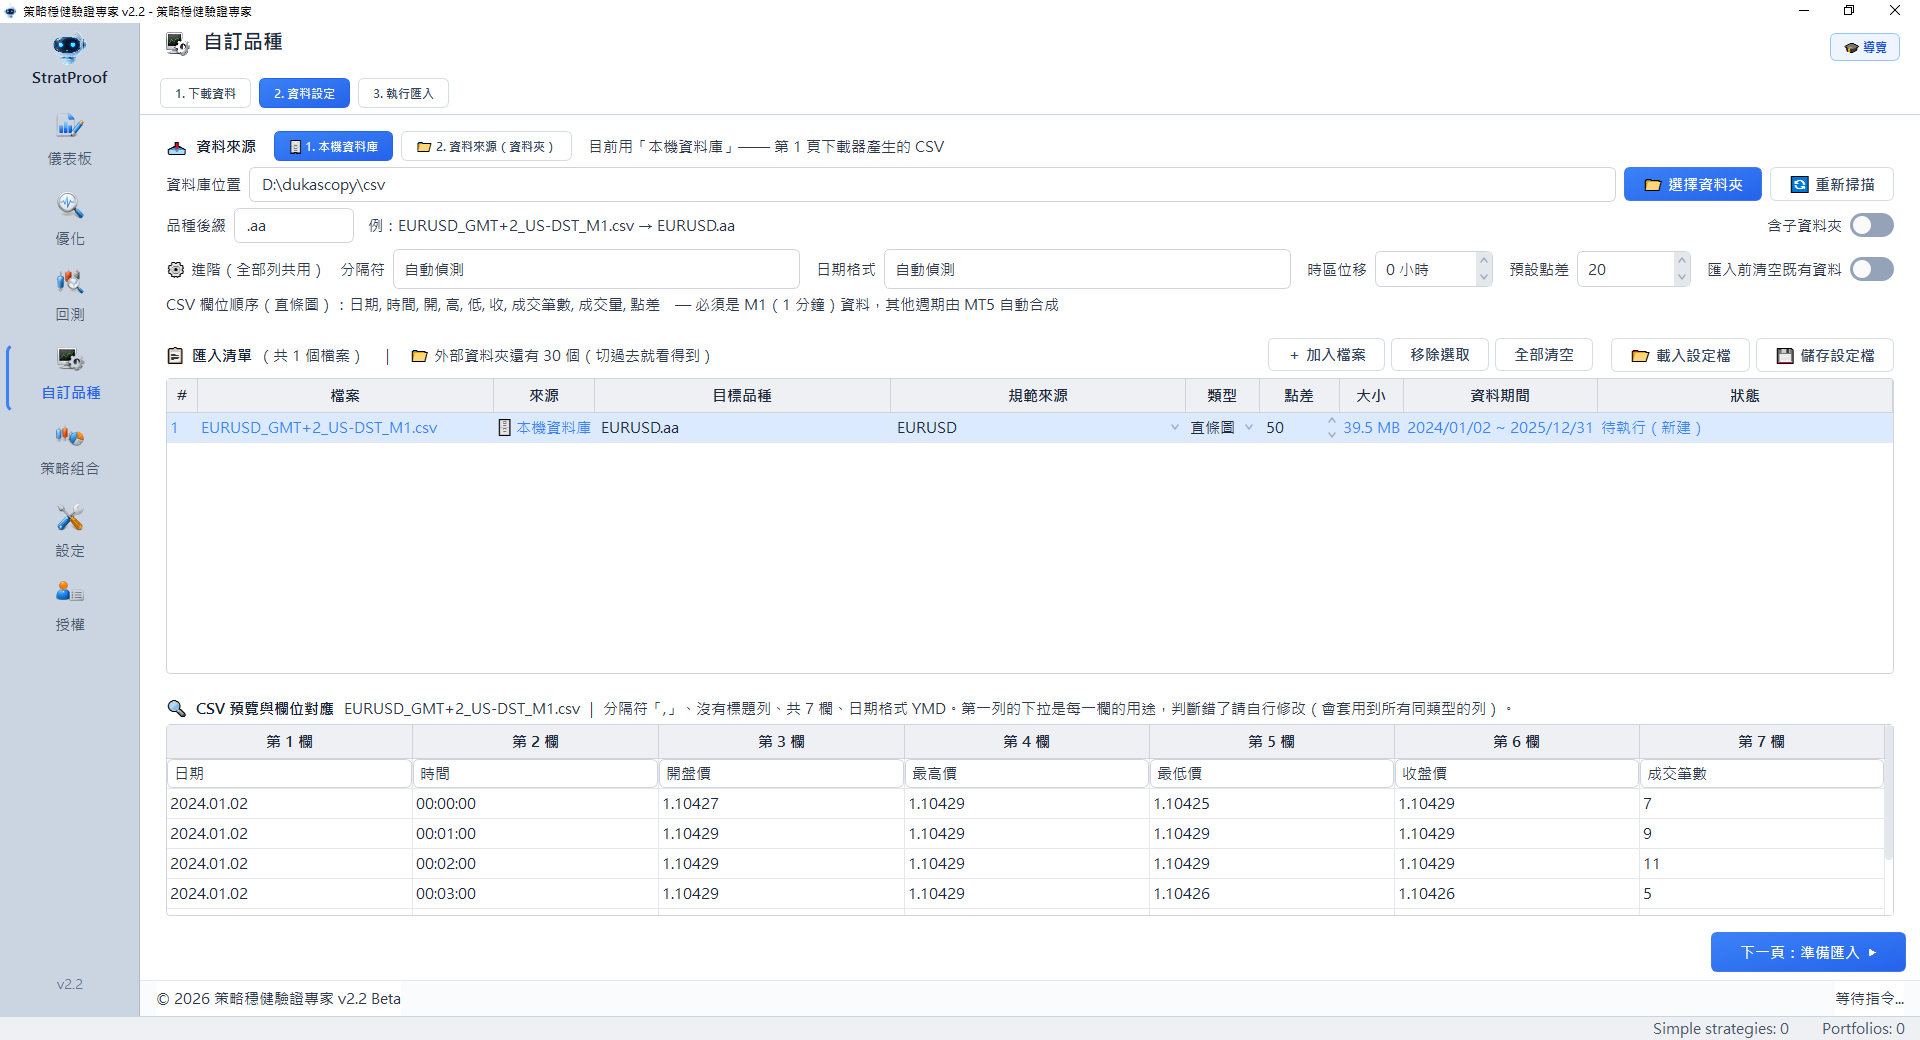Screen dimensions: 1920x1040
Task: Click the 檔案 column header
Action: [x=345, y=396]
